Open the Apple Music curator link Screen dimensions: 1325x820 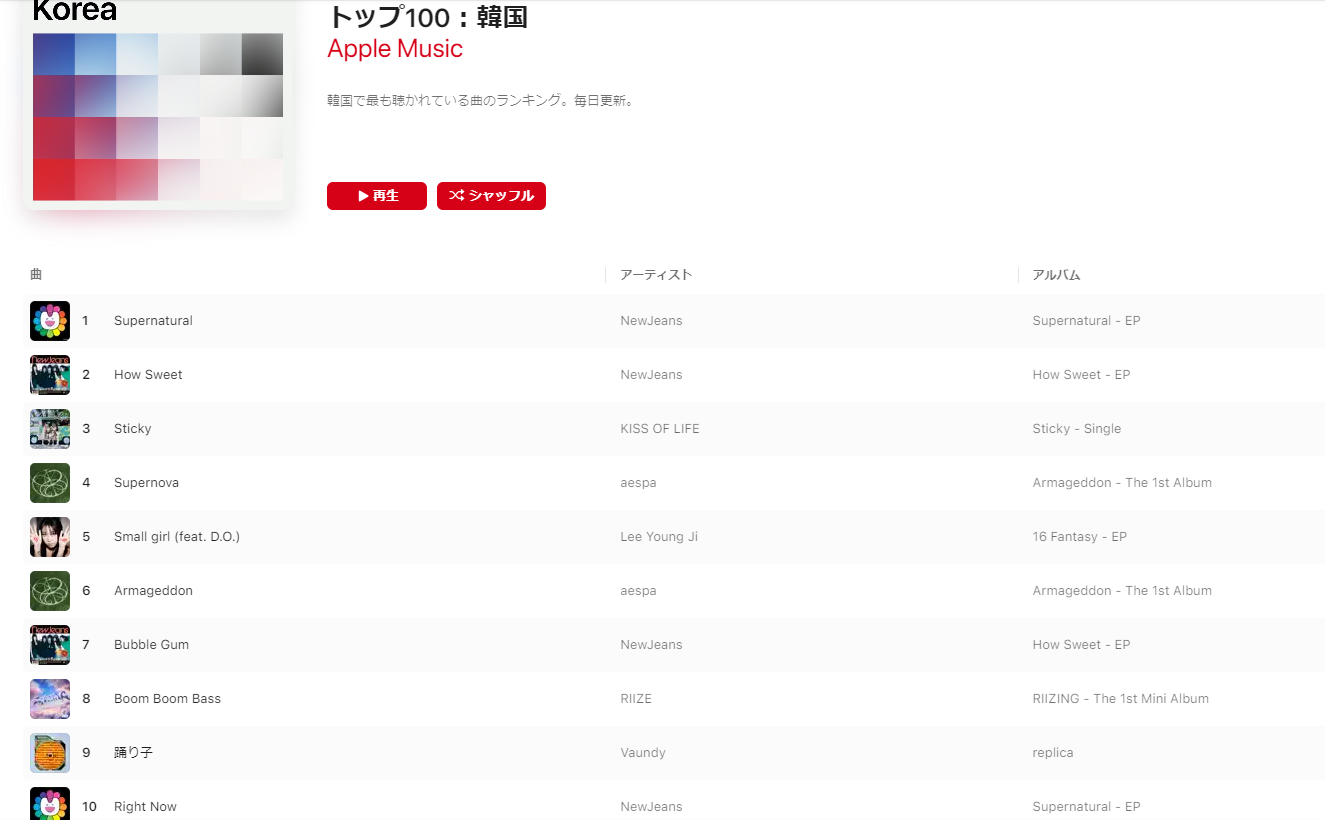[395, 49]
